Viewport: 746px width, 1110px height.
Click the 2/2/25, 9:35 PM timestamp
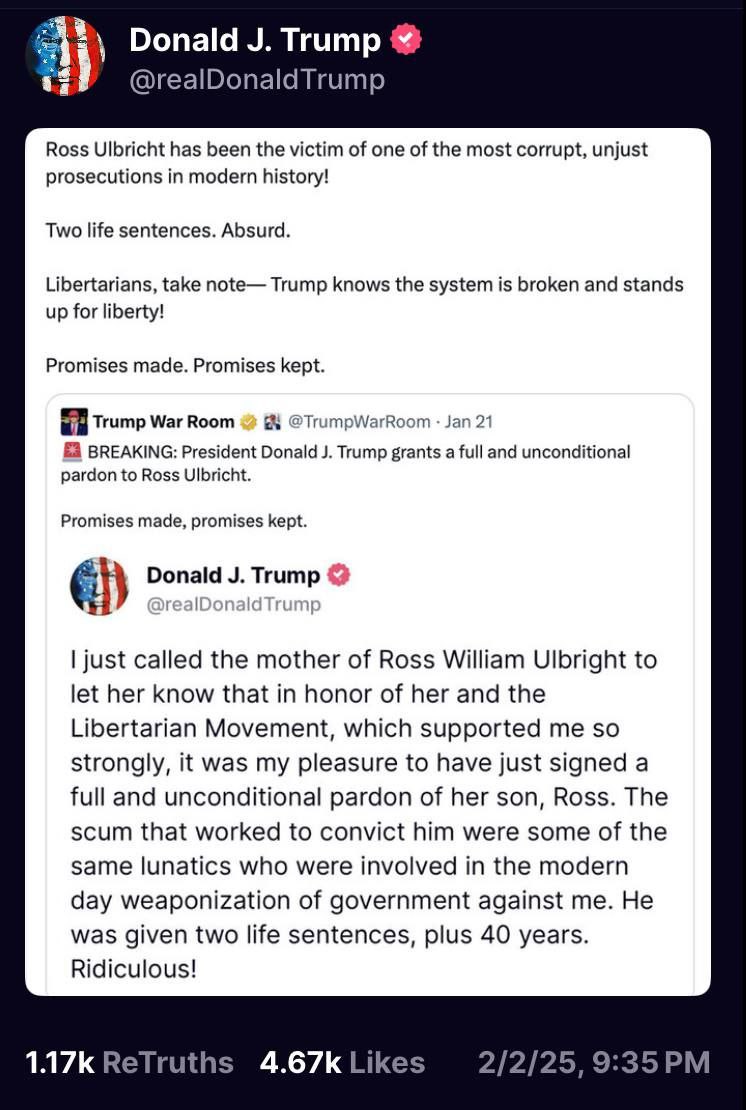coord(594,1063)
